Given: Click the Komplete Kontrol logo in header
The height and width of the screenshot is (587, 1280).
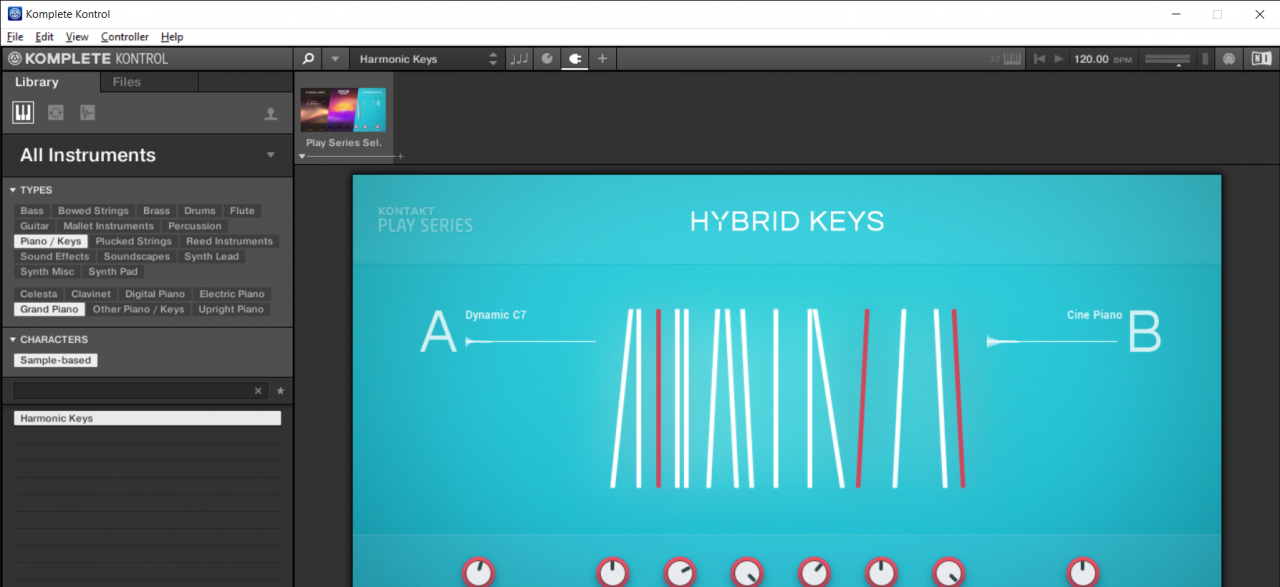Looking at the screenshot, I should click(88, 59).
